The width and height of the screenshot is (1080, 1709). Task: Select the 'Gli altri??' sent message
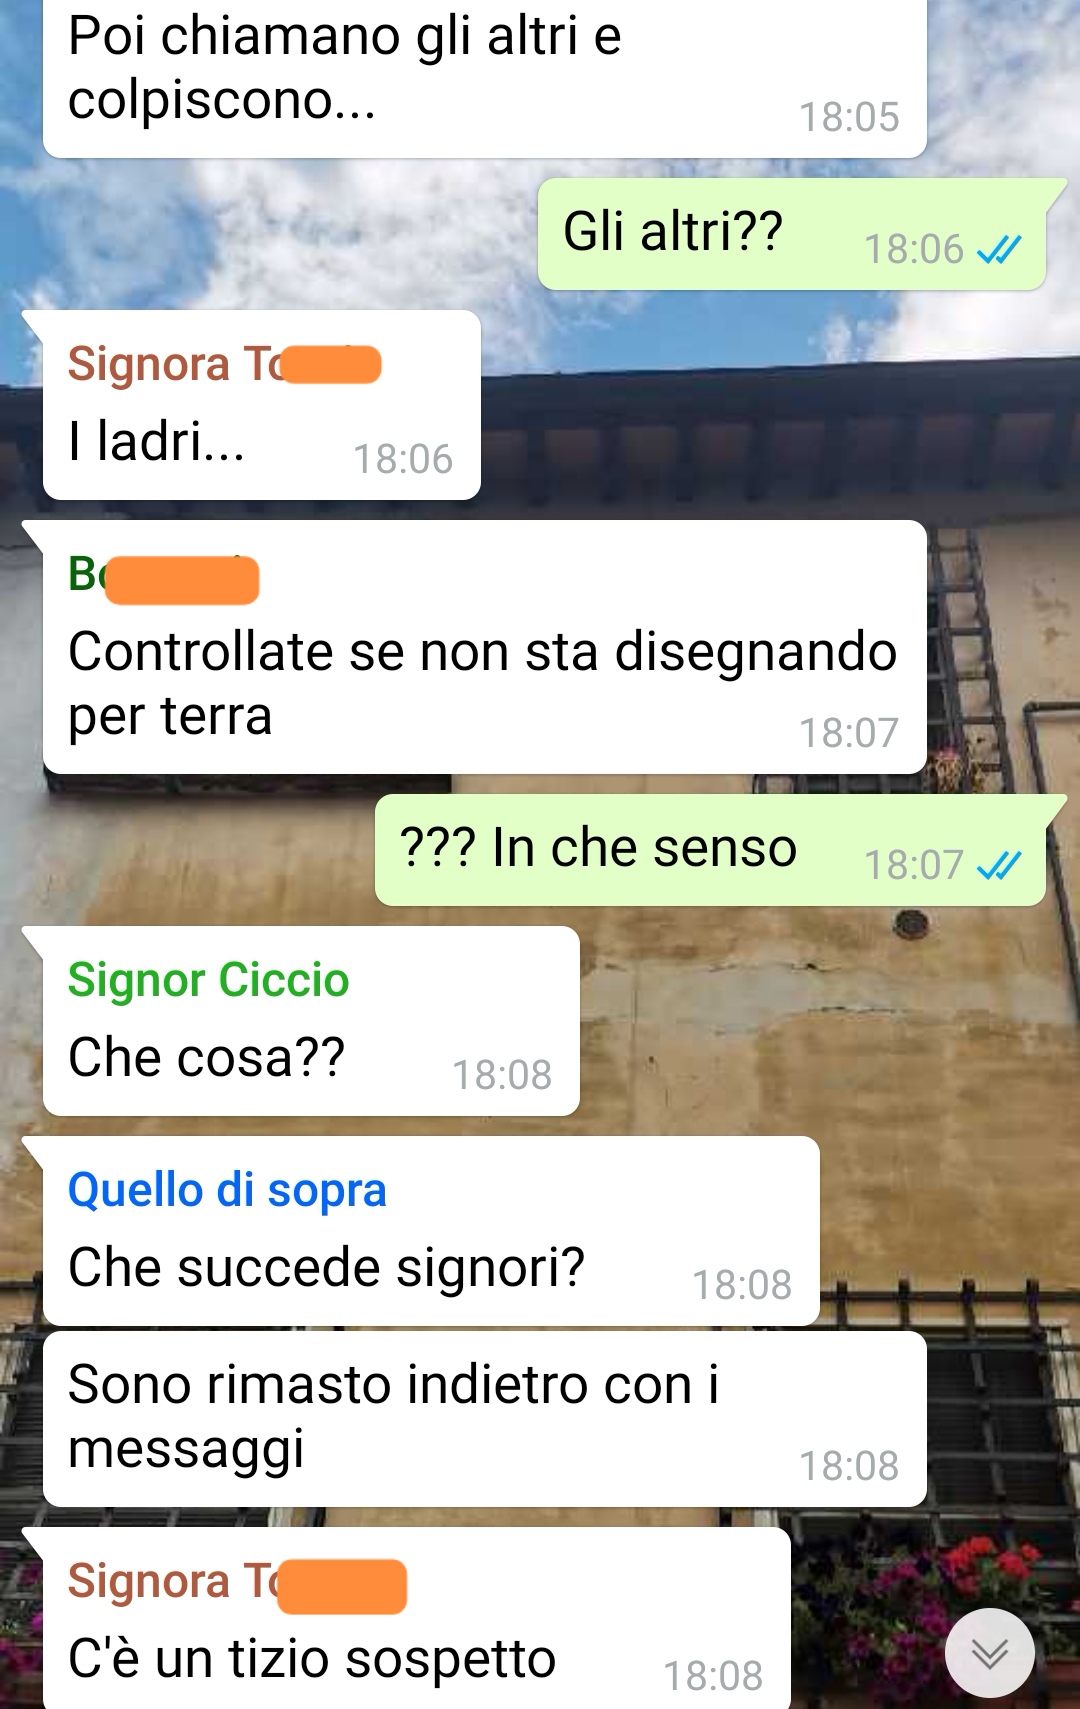(792, 234)
